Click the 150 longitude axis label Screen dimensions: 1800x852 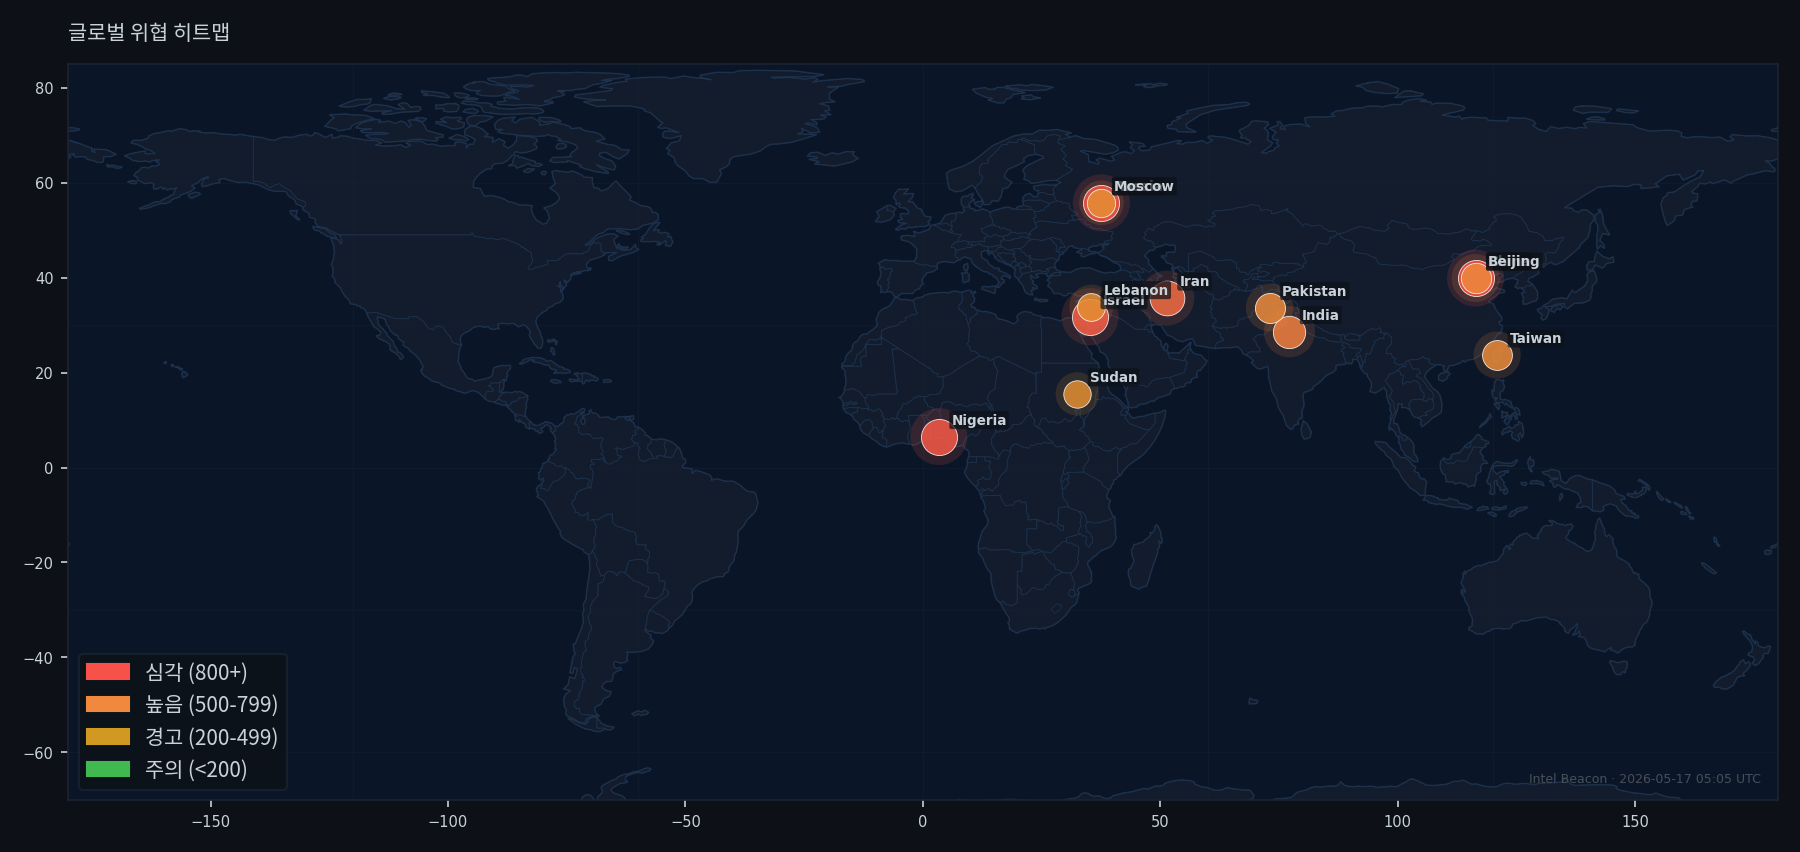pos(1635,822)
